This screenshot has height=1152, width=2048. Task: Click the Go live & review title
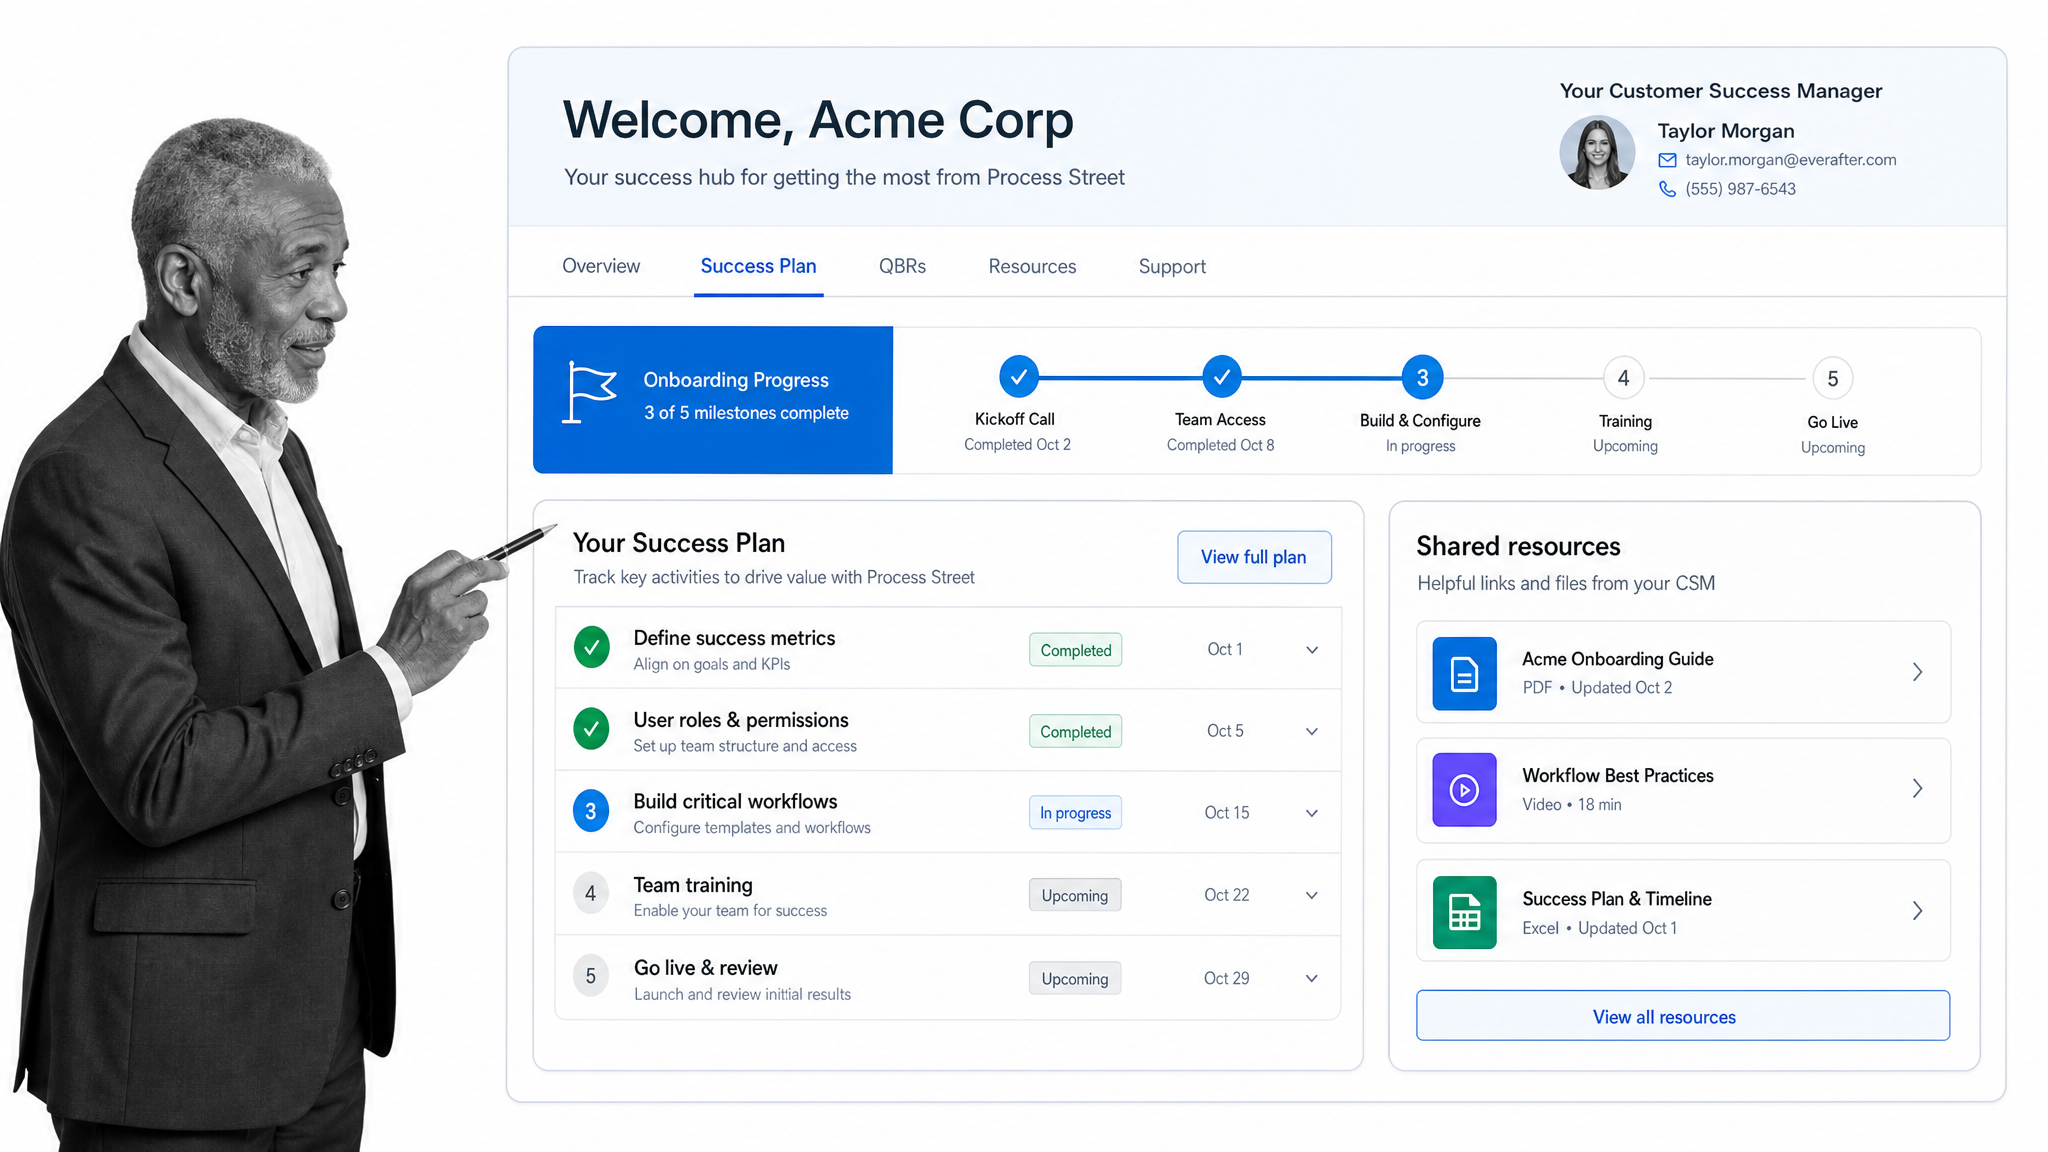click(705, 968)
